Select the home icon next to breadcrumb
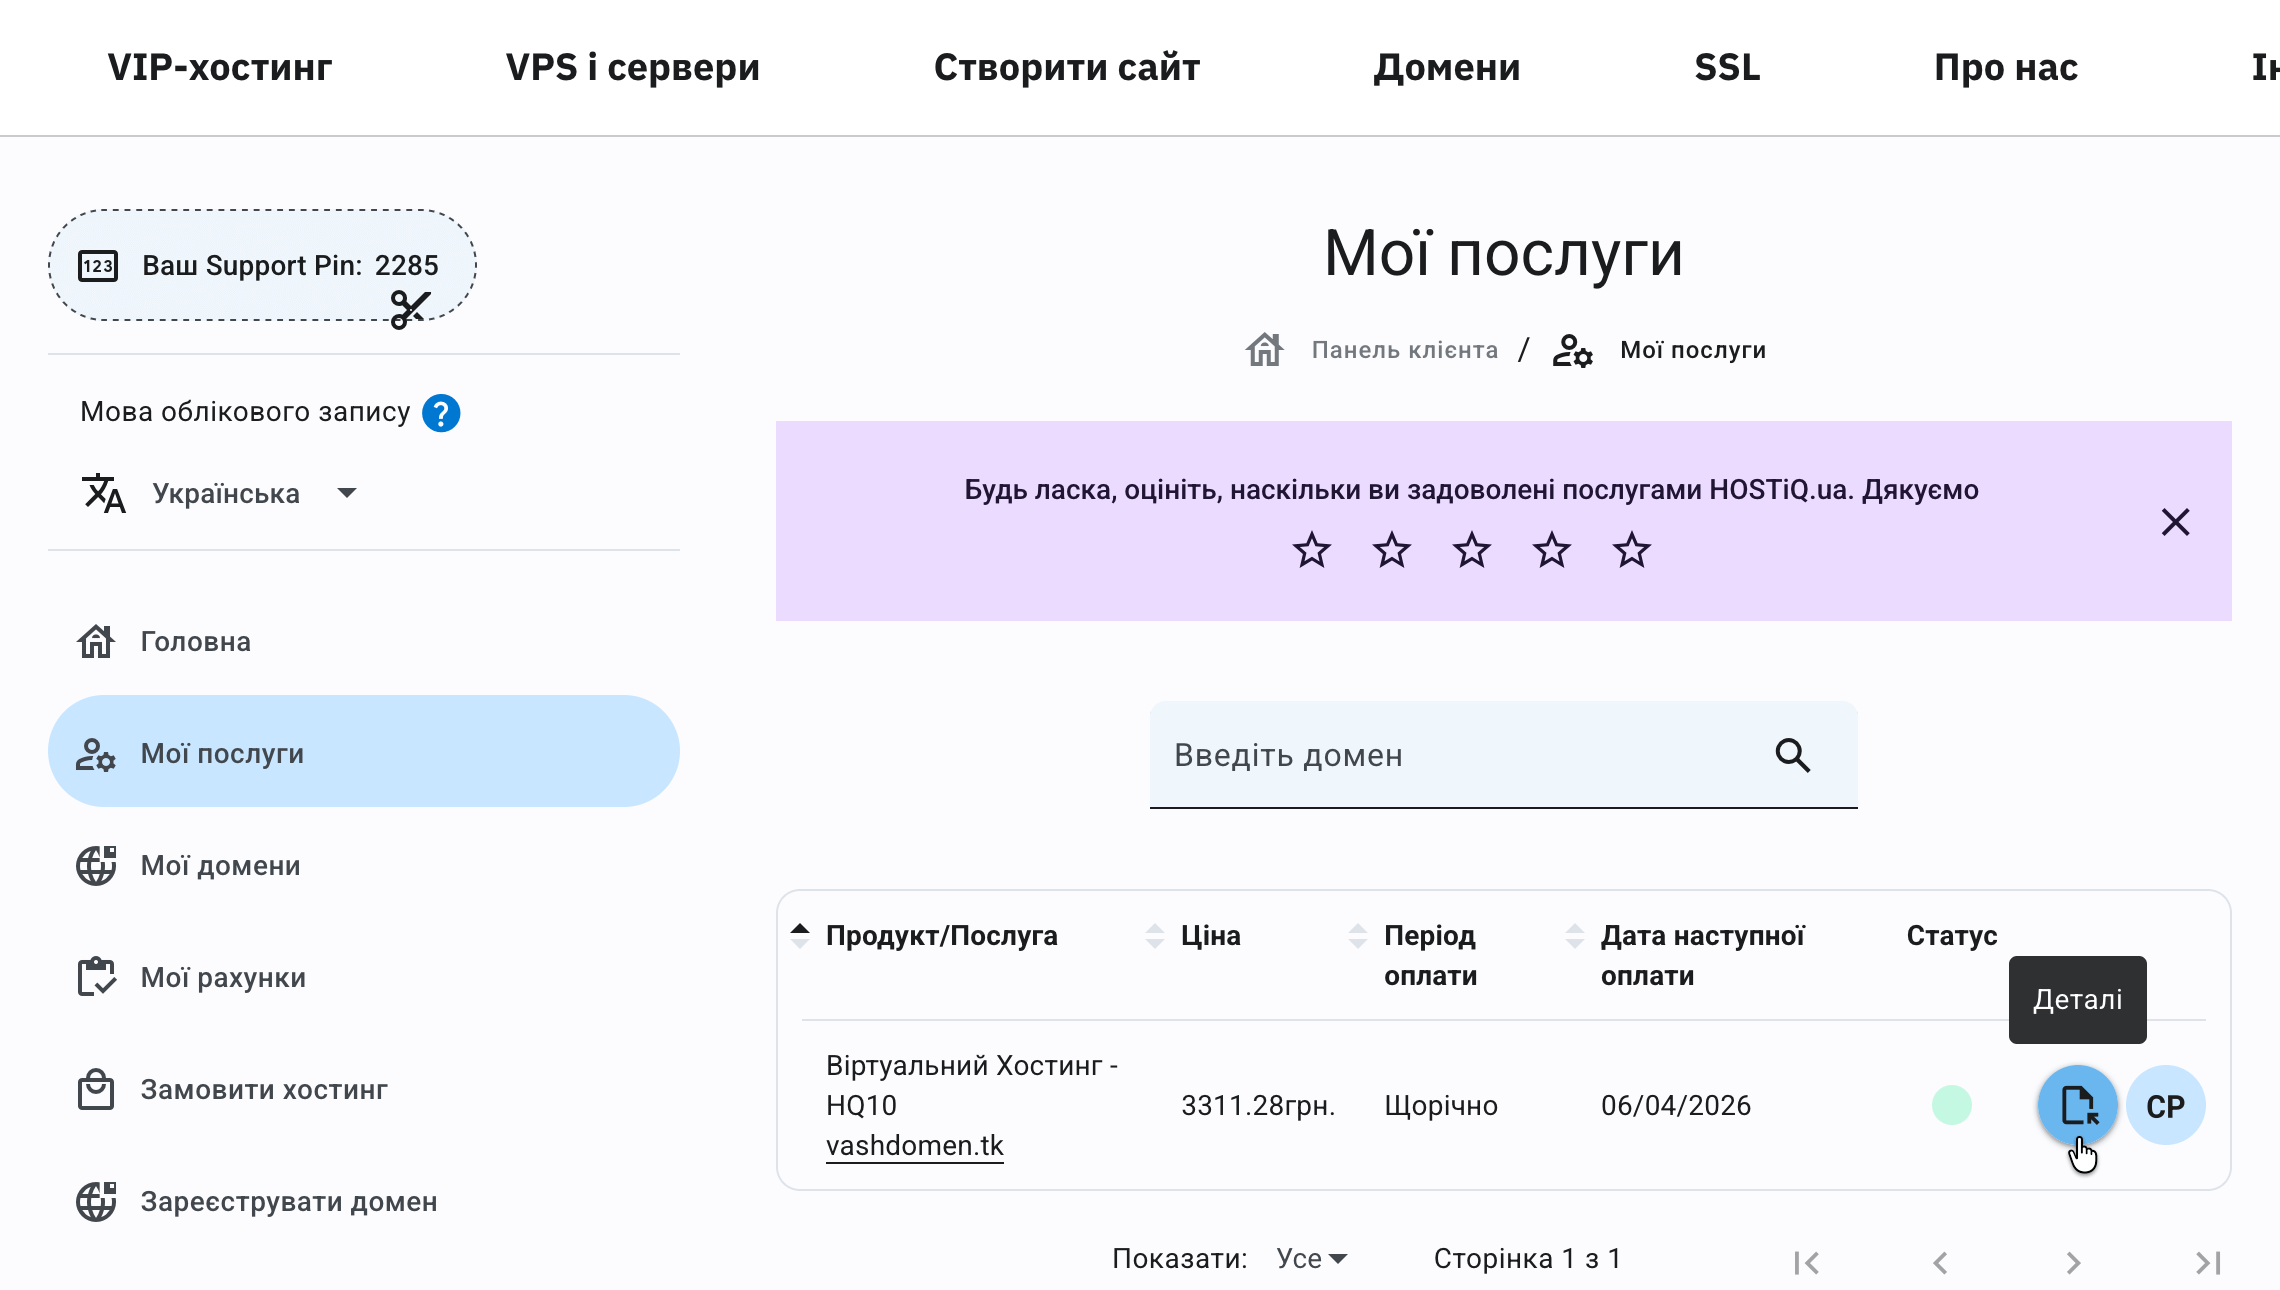The image size is (2280, 1290). click(x=1264, y=349)
